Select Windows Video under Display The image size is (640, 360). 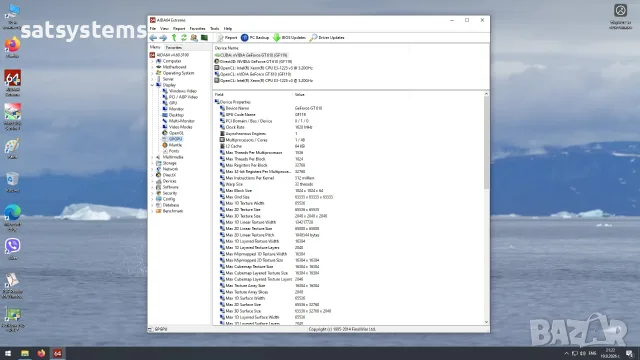pos(182,91)
